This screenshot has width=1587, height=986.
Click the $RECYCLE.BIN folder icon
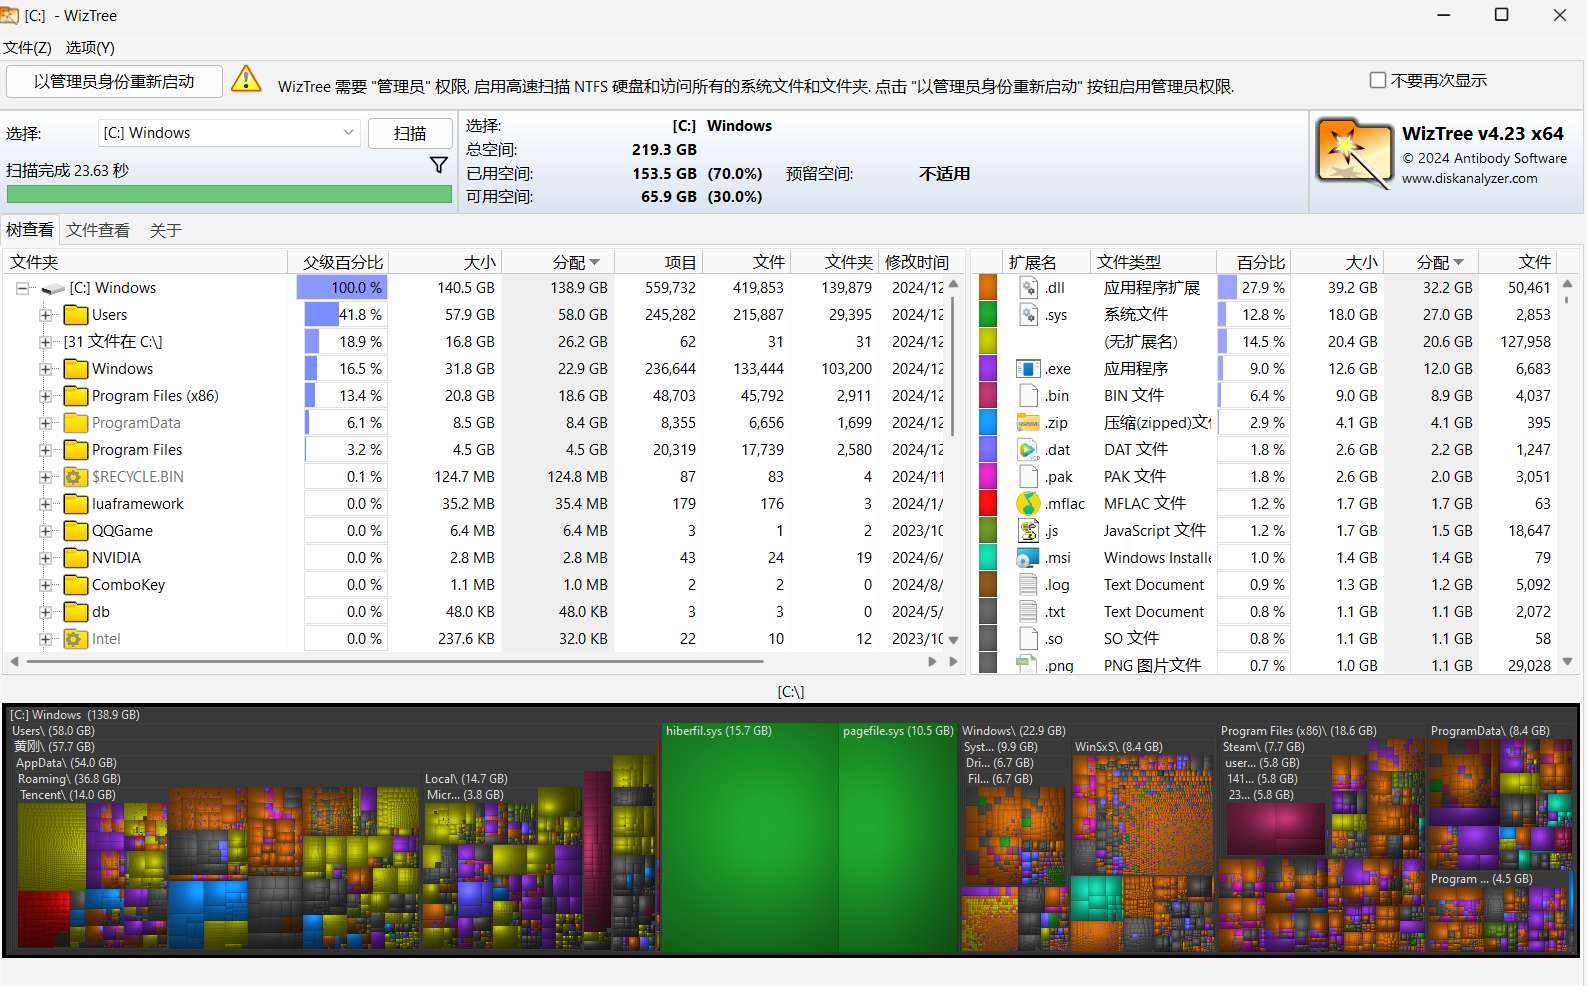[75, 477]
